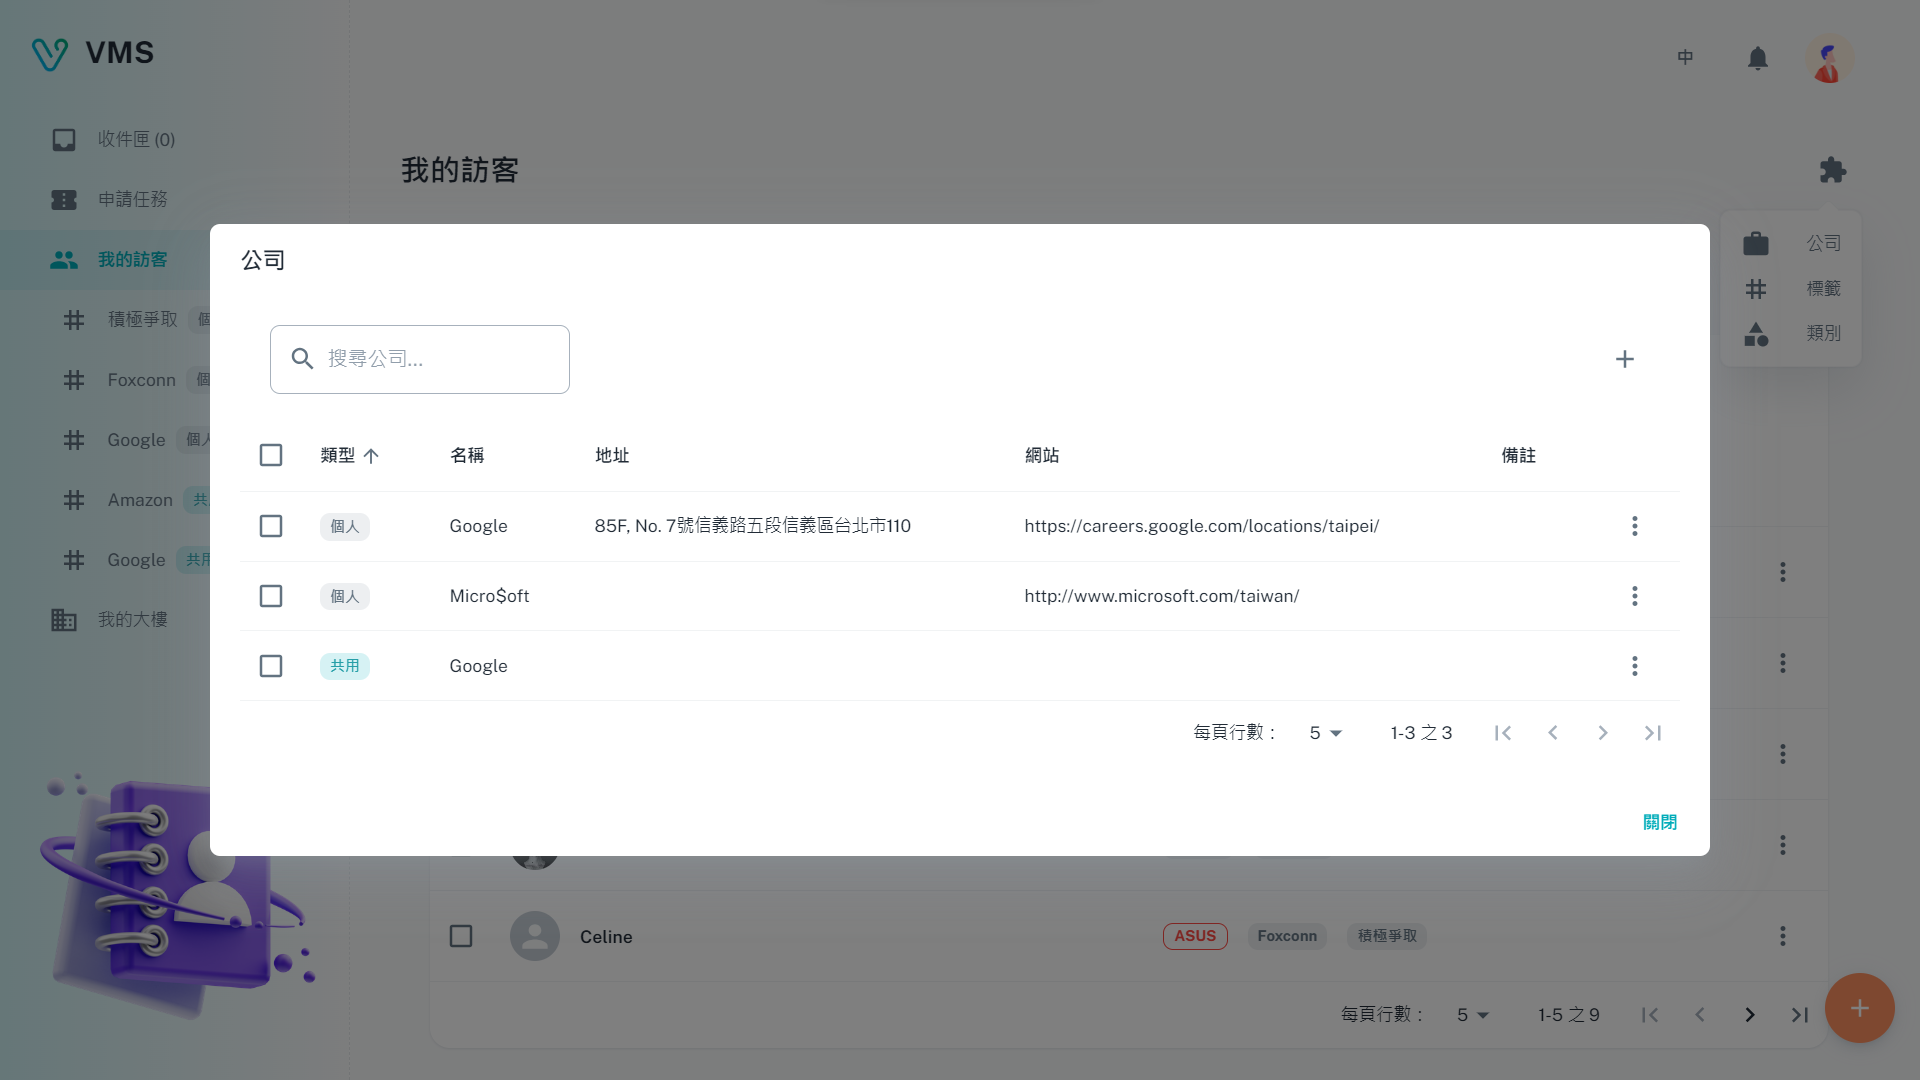Image resolution: width=1920 pixels, height=1080 pixels.
Task: Switch language via the 中 icon
Action: point(1685,58)
